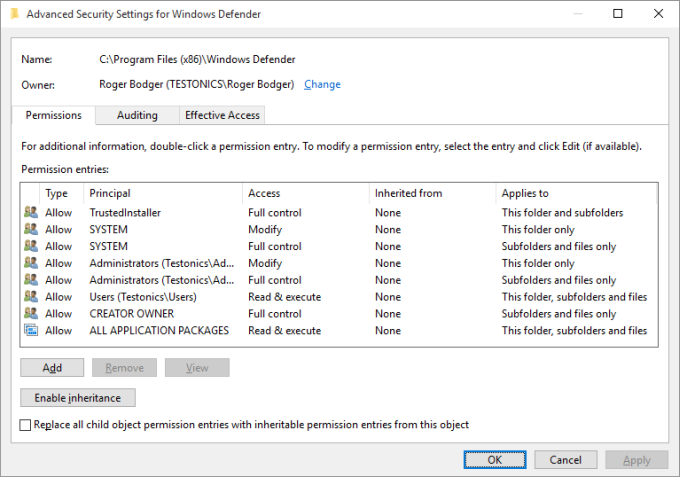
Task: Sort entries by Principal column header
Action: click(110, 193)
